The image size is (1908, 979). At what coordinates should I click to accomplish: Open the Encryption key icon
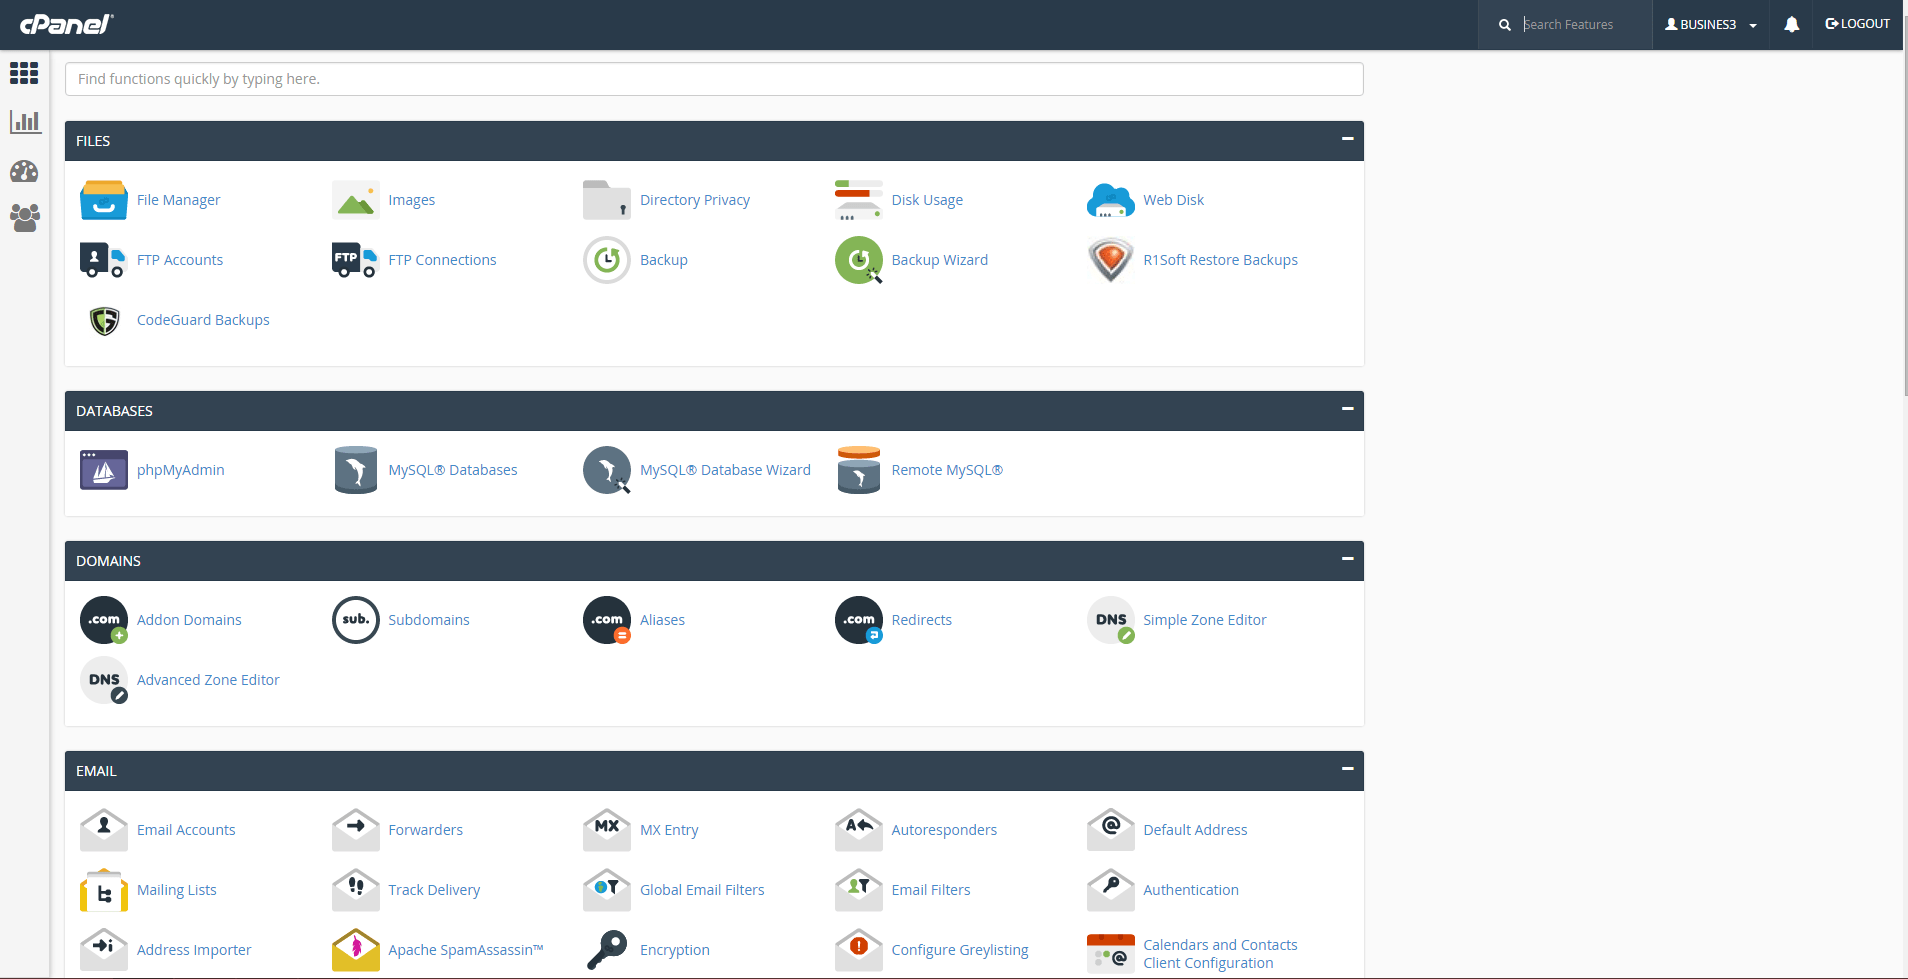[607, 950]
